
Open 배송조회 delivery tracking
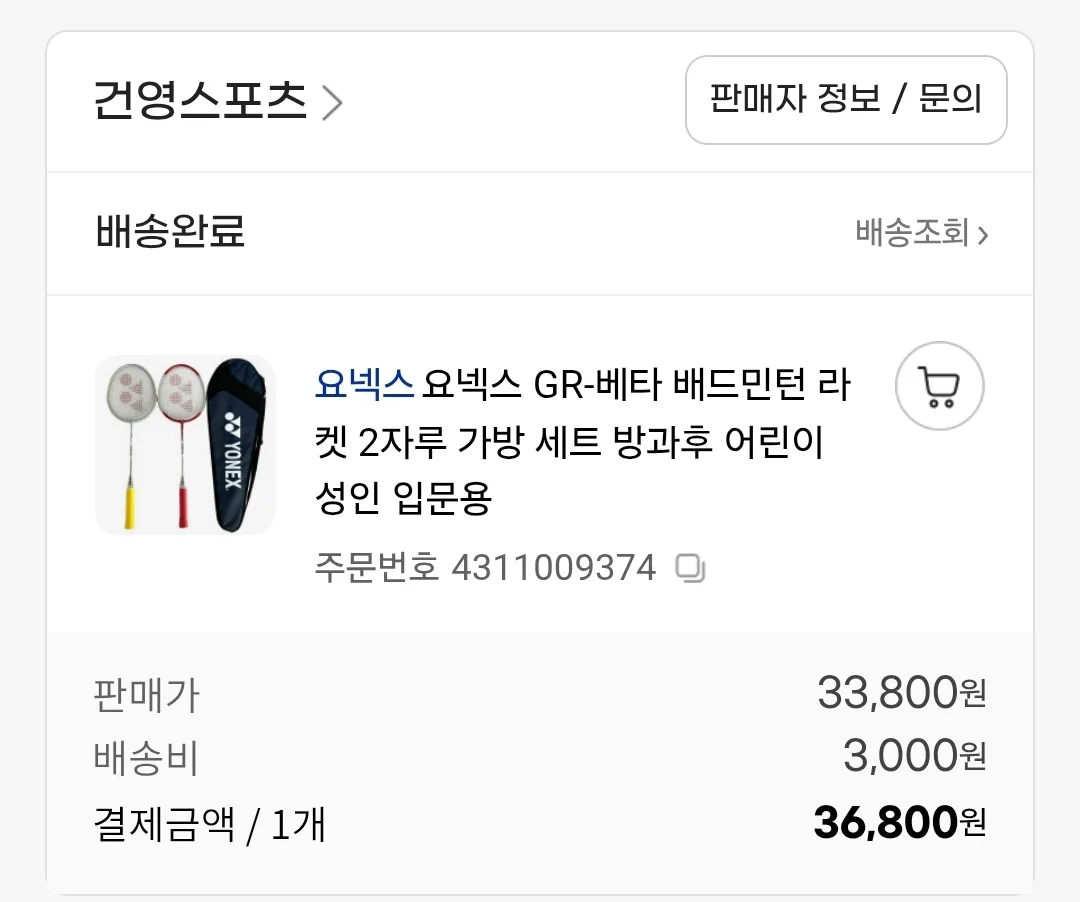pyautogui.click(x=912, y=234)
